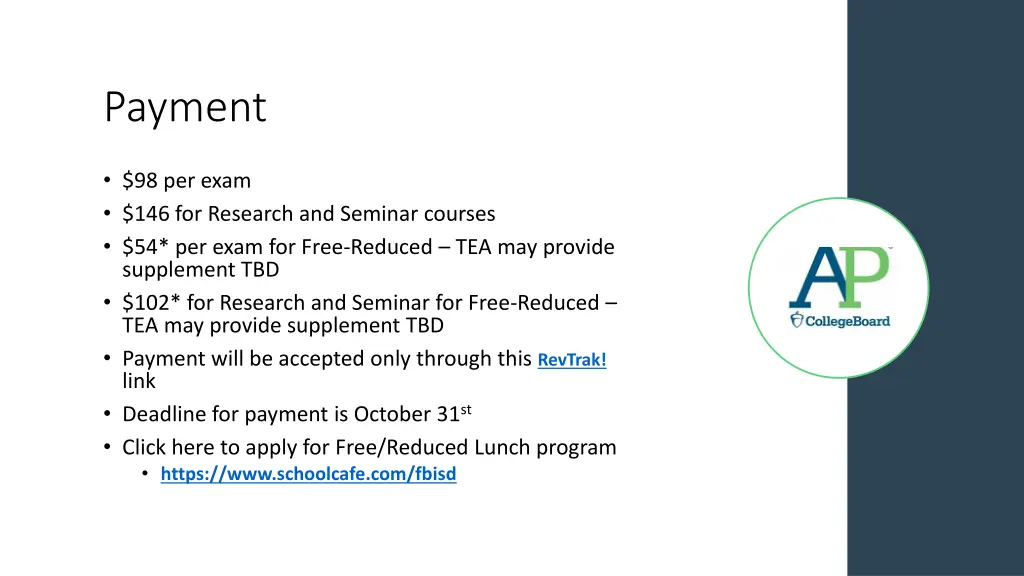Click the 'supplement TBD' text under $54
Viewport: 1024px width, 576px height.
(x=200, y=270)
